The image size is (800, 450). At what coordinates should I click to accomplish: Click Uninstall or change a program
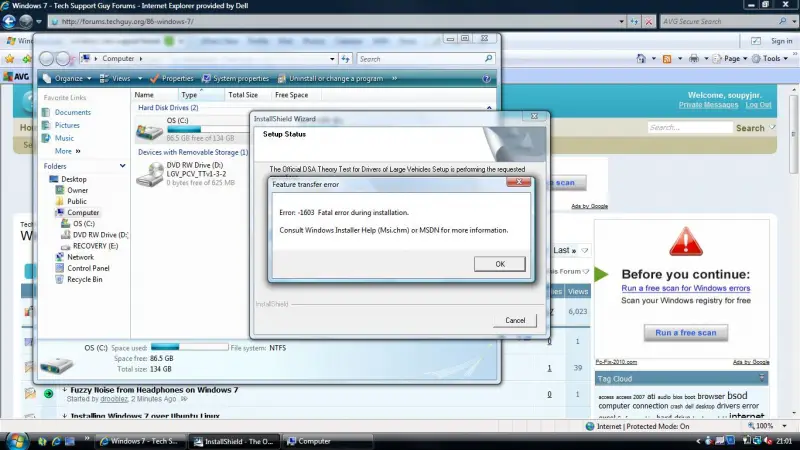331,79
